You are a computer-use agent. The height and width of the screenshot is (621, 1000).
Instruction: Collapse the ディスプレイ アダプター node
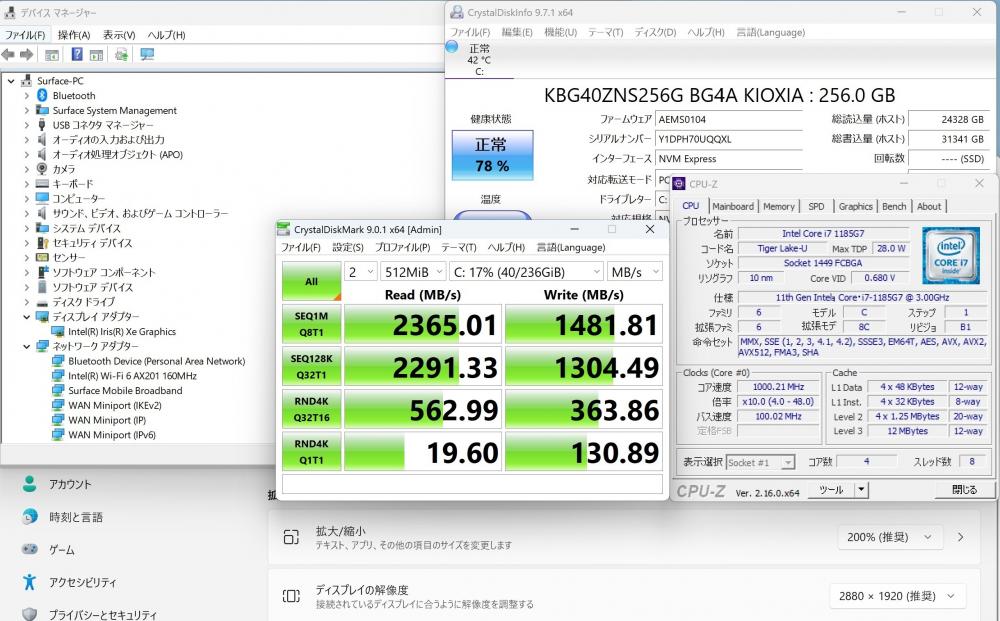click(x=26, y=317)
